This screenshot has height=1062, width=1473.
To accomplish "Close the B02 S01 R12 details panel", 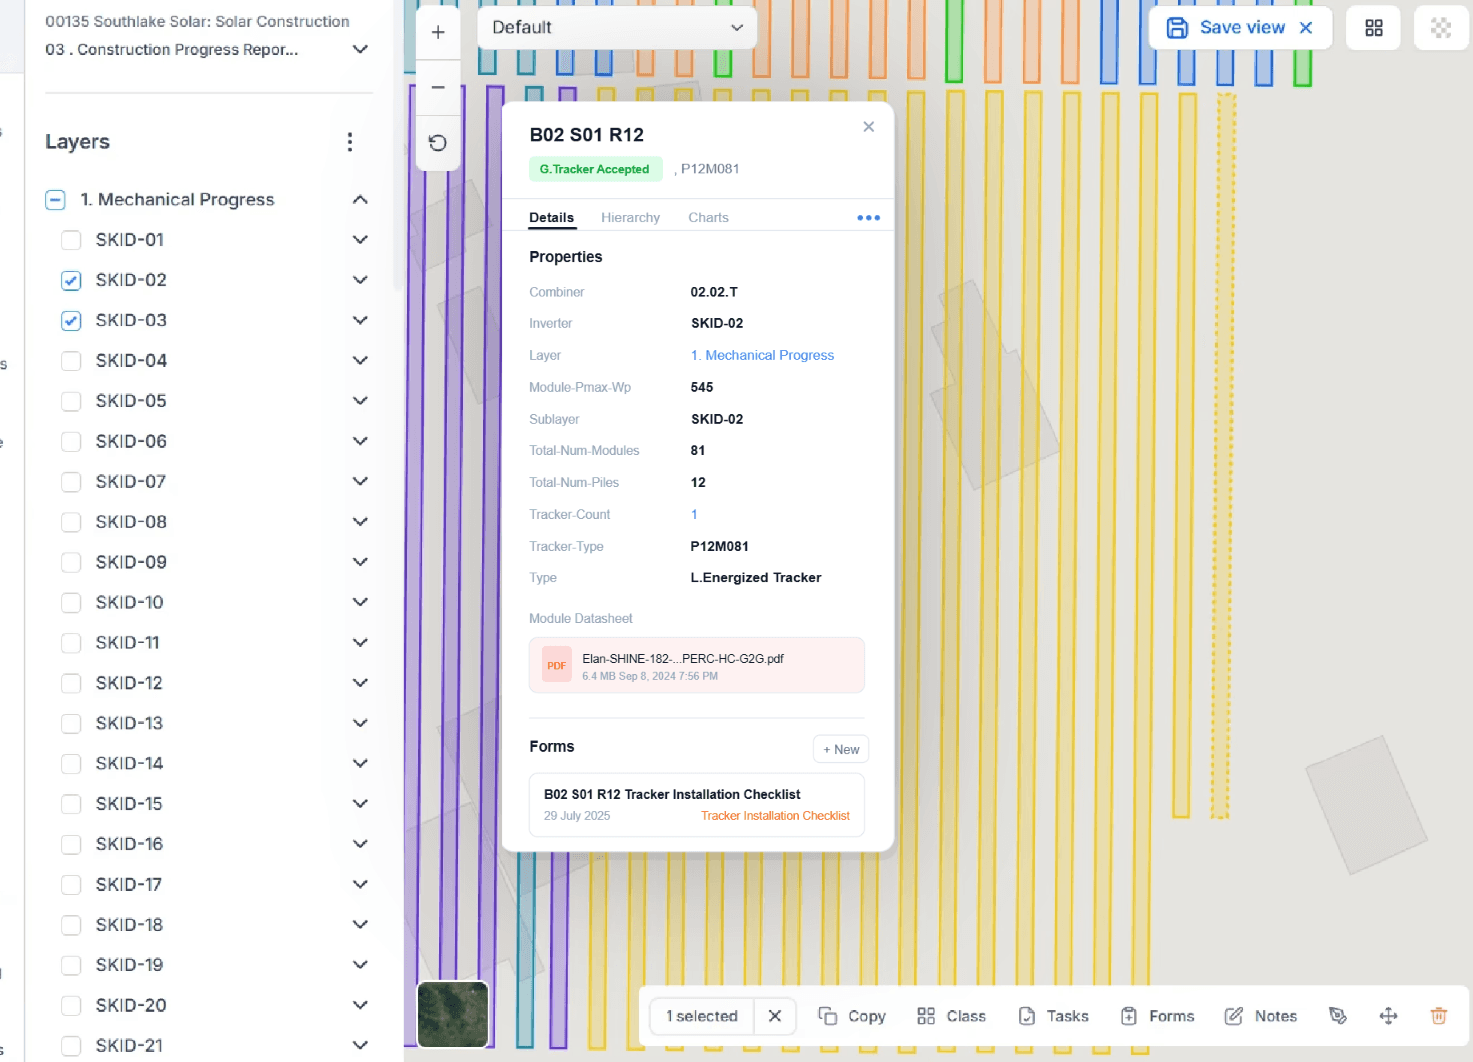I will (868, 126).
